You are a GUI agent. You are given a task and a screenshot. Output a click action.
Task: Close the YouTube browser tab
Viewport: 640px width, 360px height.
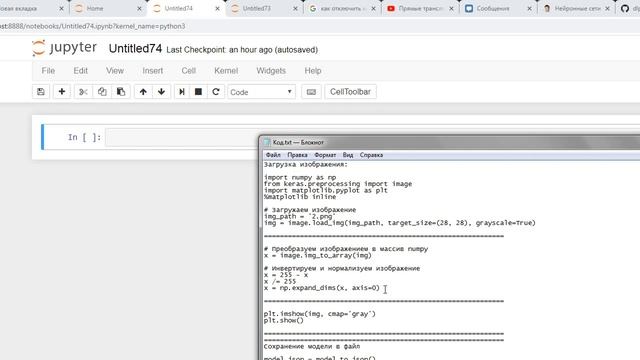[x=451, y=8]
